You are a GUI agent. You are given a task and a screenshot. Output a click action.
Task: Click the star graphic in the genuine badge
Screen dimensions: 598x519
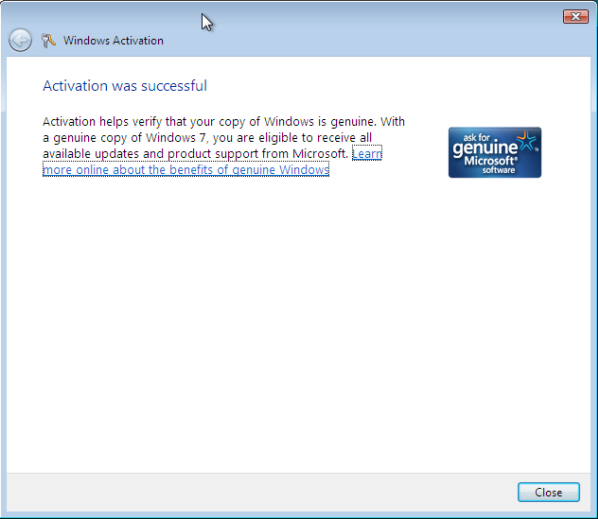[526, 140]
